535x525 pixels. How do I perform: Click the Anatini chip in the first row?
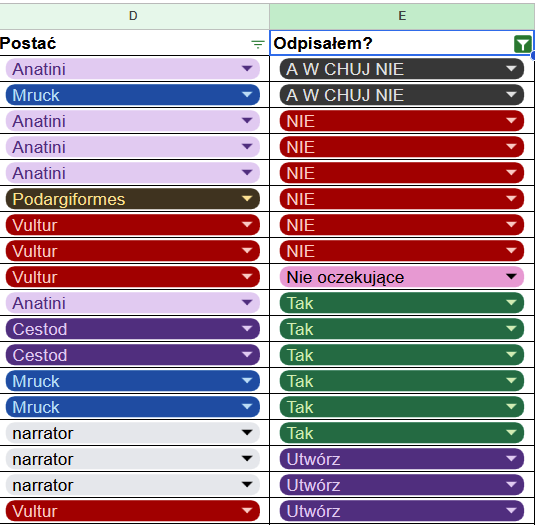(x=133, y=69)
